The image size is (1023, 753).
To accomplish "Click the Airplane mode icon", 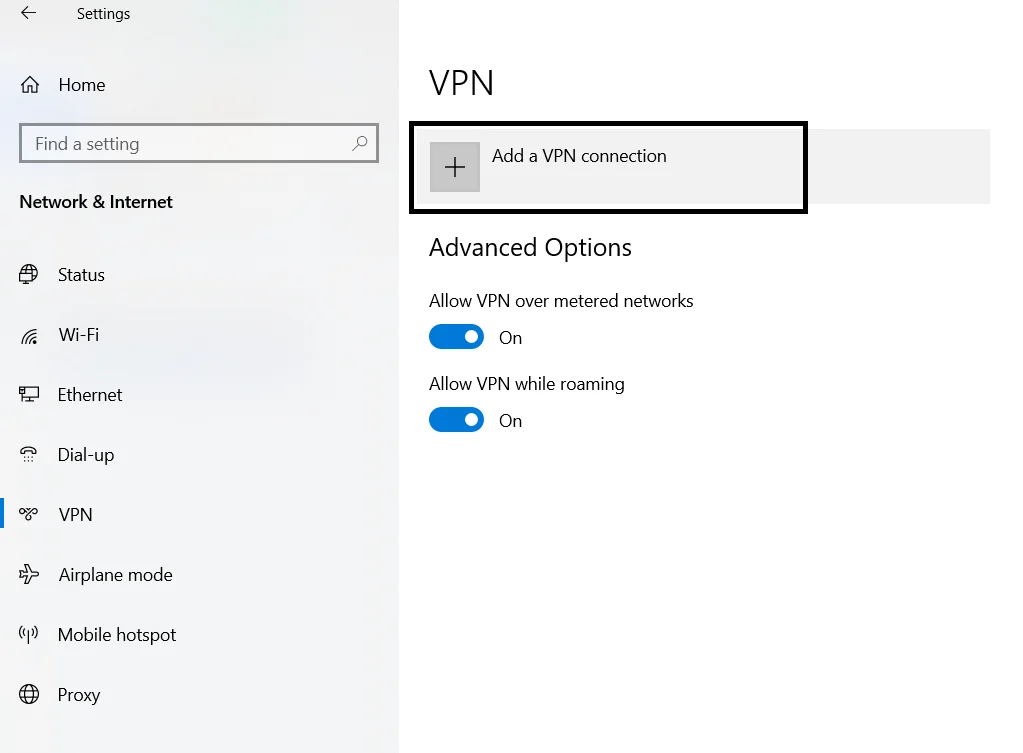I will (29, 574).
